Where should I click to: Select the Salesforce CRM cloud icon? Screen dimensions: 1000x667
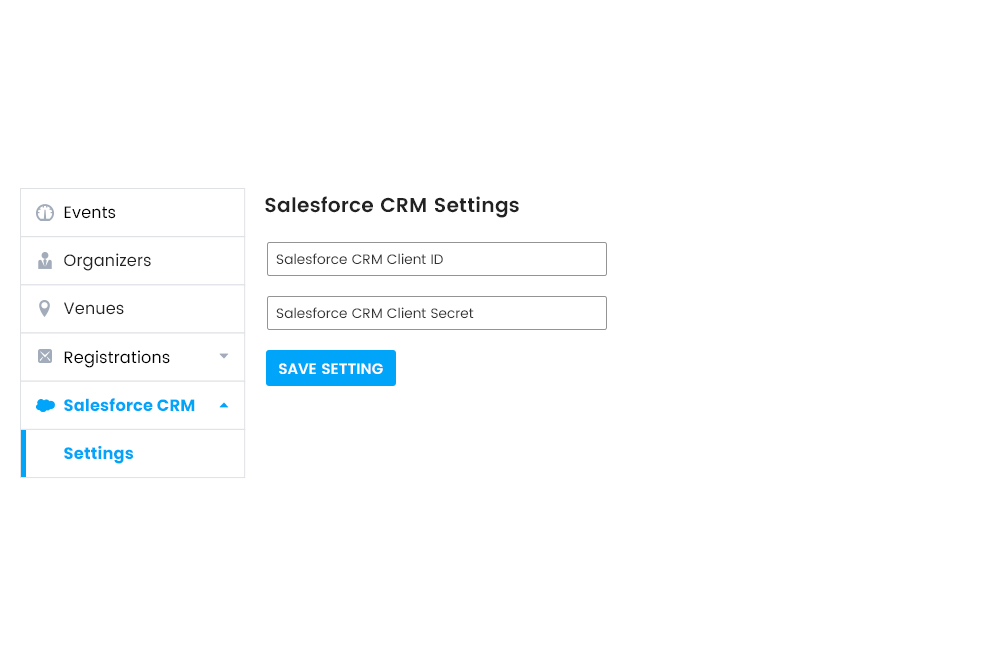point(44,405)
